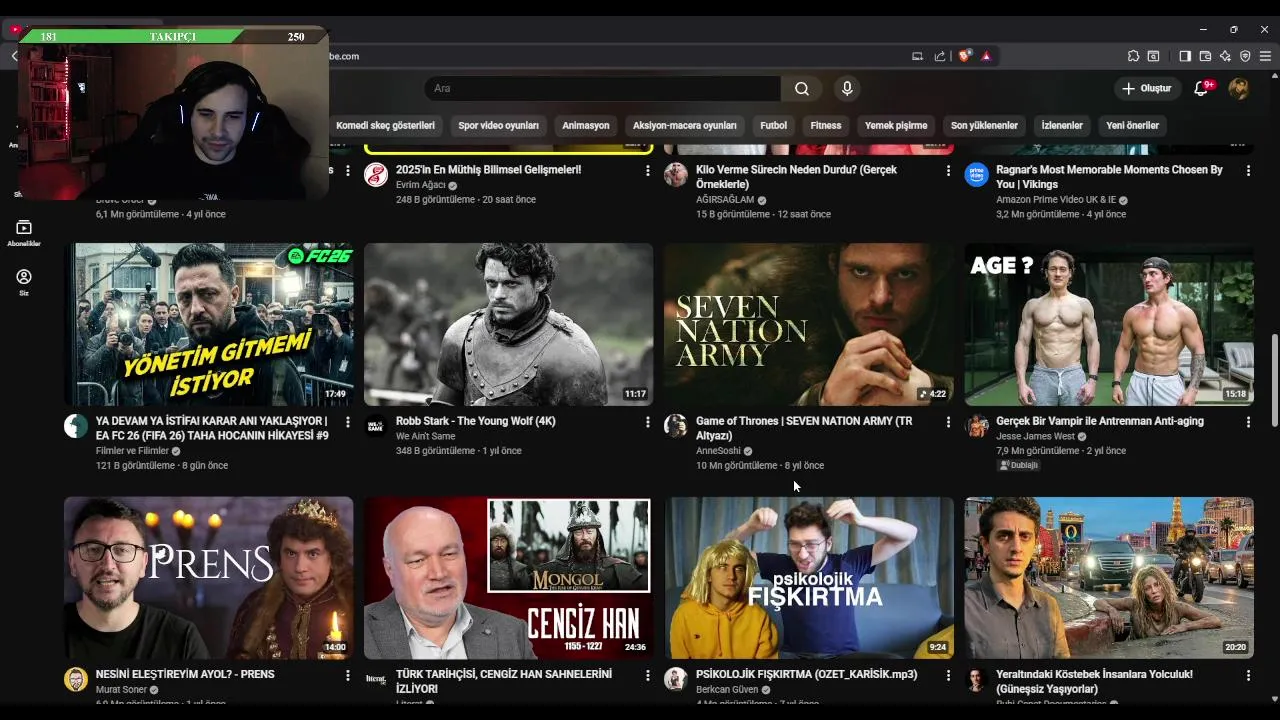1280x720 pixels.
Task: Play the PRENS thumbnail video
Action: tap(209, 578)
